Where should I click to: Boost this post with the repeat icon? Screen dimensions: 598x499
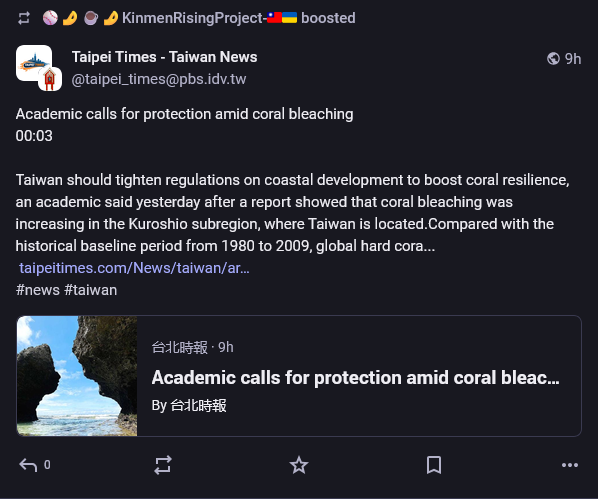163,465
